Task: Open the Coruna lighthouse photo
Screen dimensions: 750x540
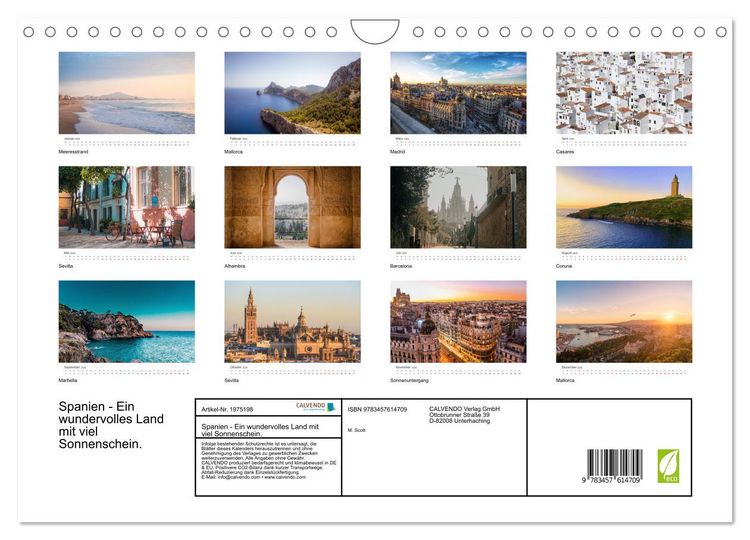Action: pos(624,207)
